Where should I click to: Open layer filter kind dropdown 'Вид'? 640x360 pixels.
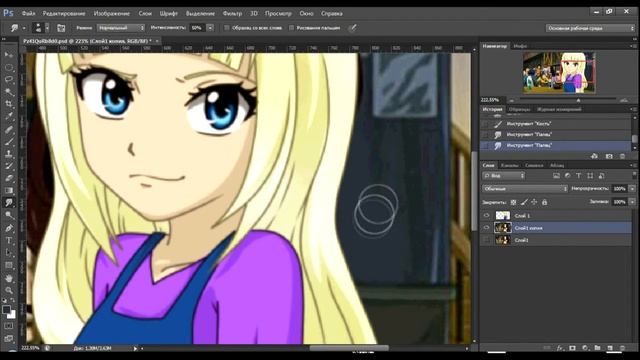point(504,176)
